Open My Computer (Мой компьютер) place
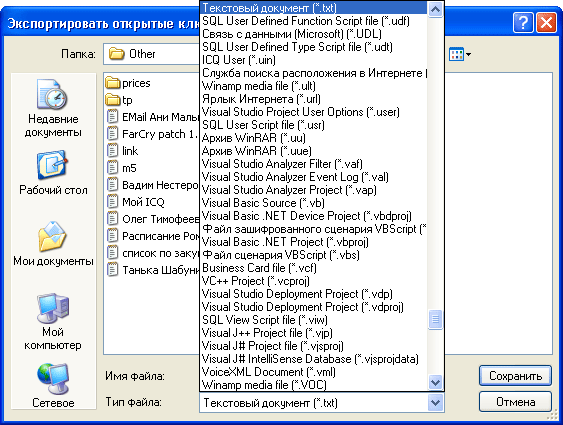The width and height of the screenshot is (563, 425). pos(53,322)
